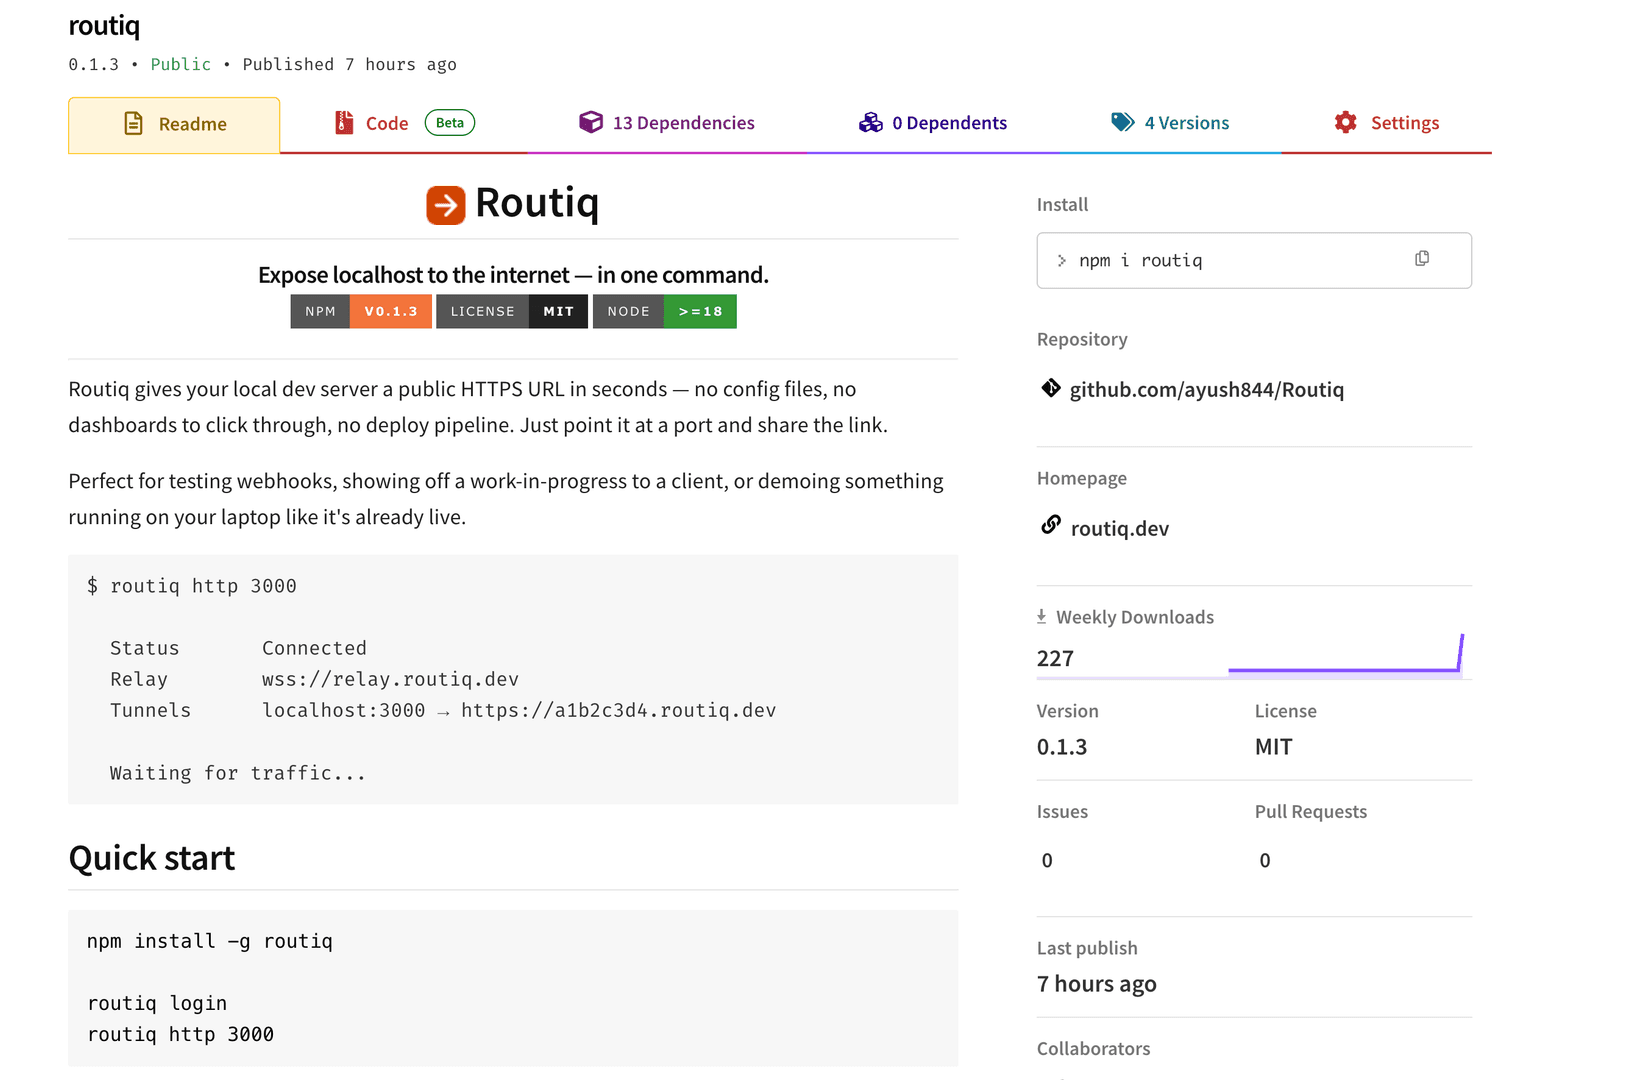Click the homepage chain link icon

pyautogui.click(x=1051, y=525)
